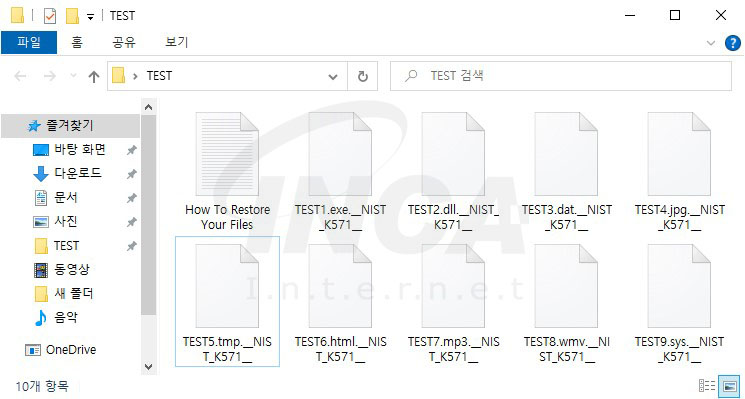This screenshot has width=745, height=399.
Task: Select the TEST9.sys.__NIST_K571__ file icon
Action: 679,286
